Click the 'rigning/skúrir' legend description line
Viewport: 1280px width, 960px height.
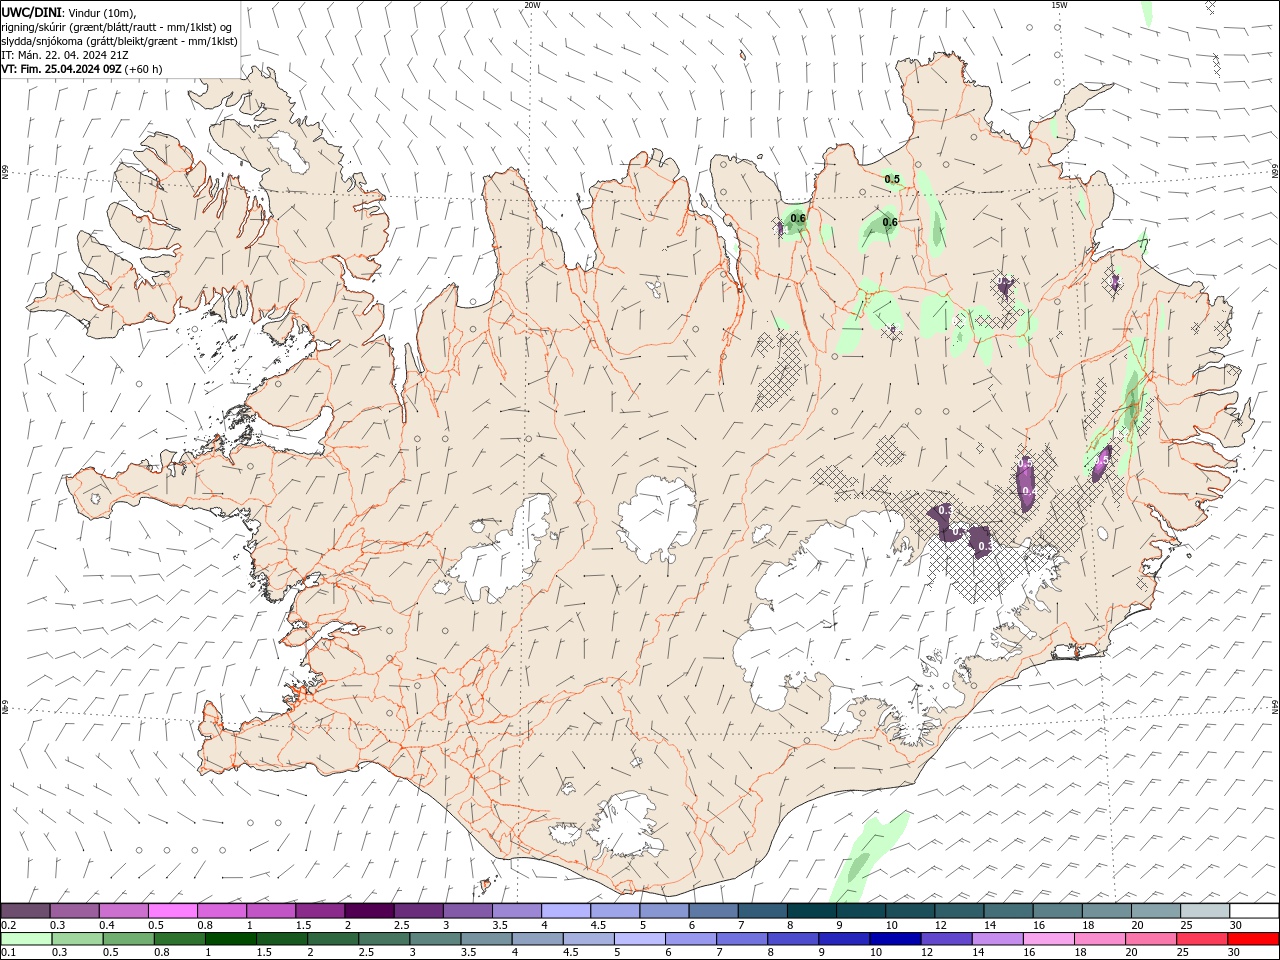118,27
